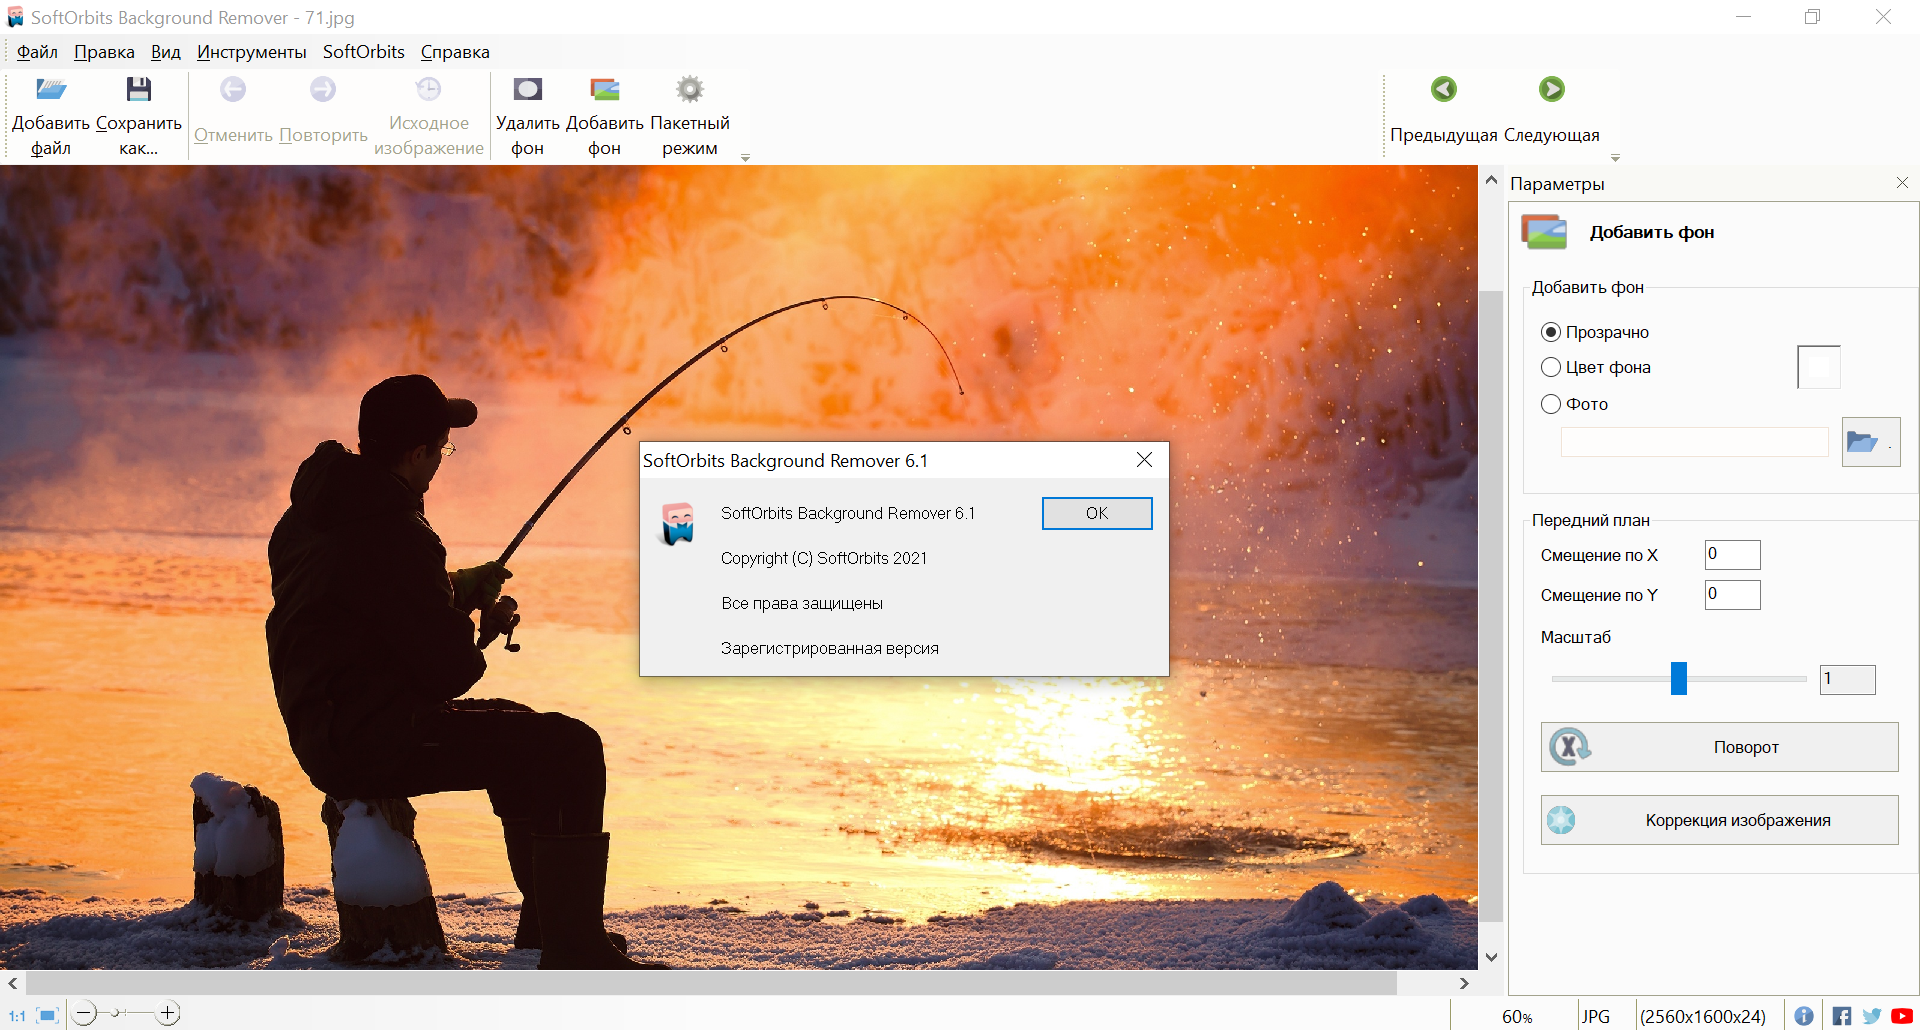Image resolution: width=1920 pixels, height=1030 pixels.
Task: Go to the previous image green arrow
Action: point(1443,90)
